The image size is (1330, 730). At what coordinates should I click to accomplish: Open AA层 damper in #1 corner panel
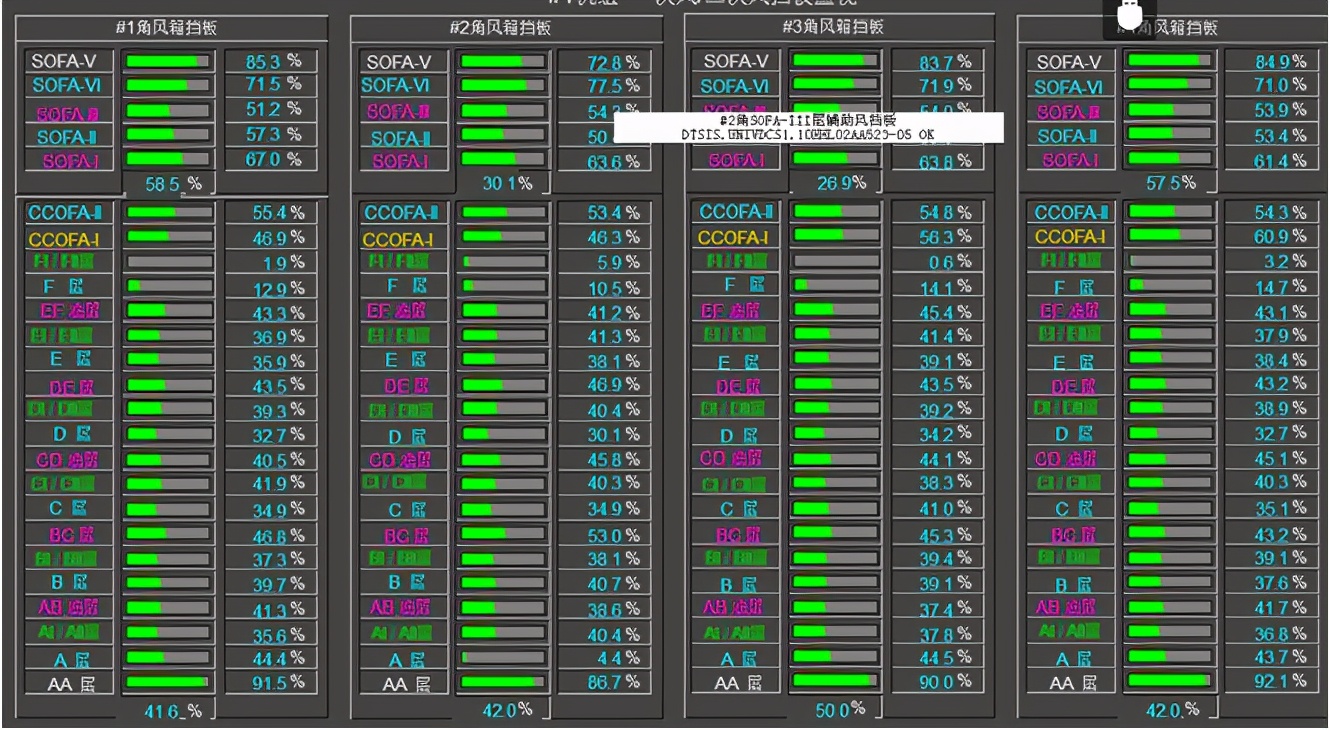pos(65,683)
